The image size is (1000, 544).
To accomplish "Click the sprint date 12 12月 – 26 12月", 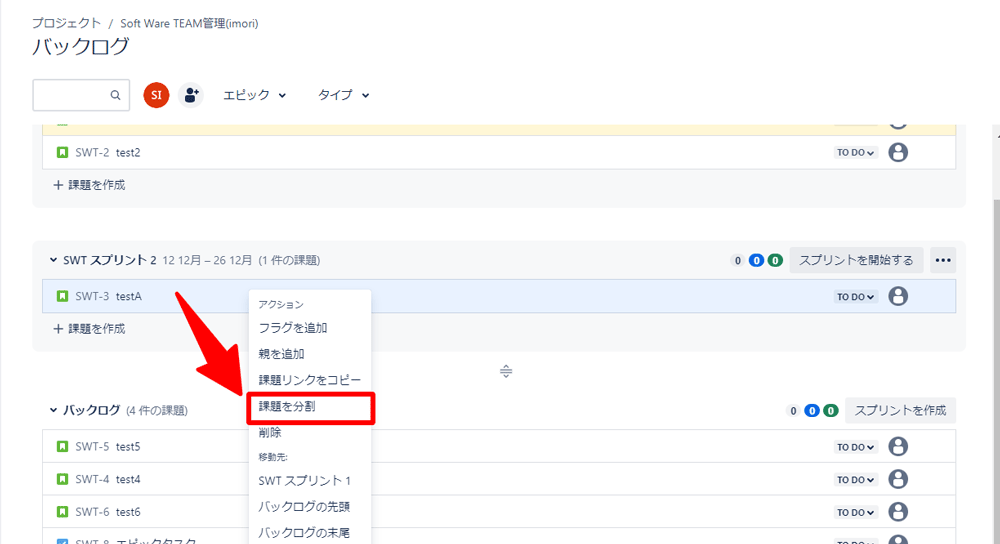I will (x=207, y=260).
